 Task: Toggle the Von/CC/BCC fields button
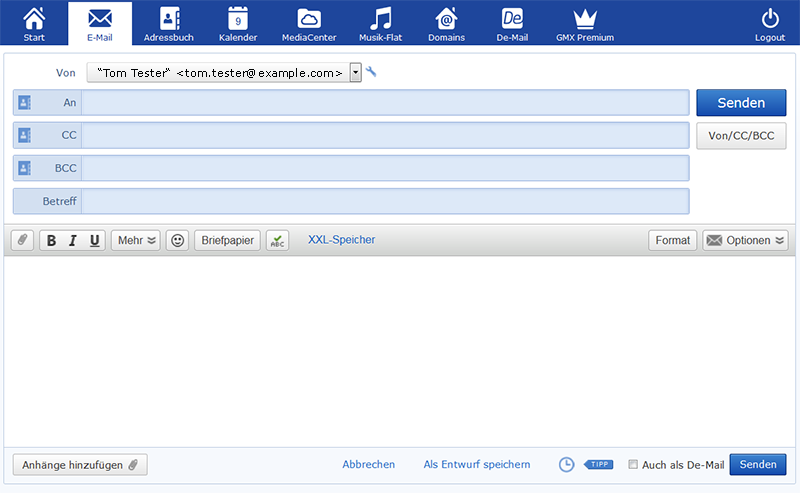tap(741, 136)
